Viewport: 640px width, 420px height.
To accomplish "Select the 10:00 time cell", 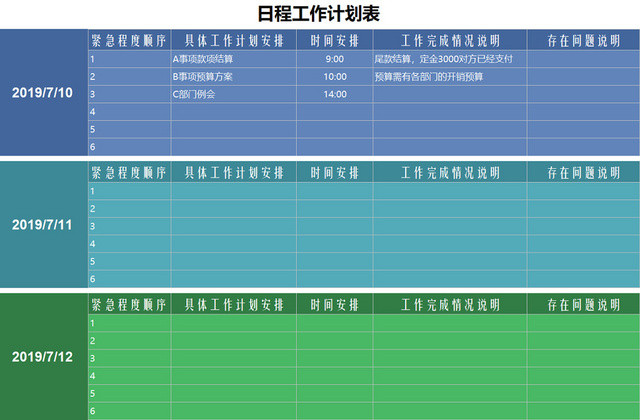I will point(335,77).
